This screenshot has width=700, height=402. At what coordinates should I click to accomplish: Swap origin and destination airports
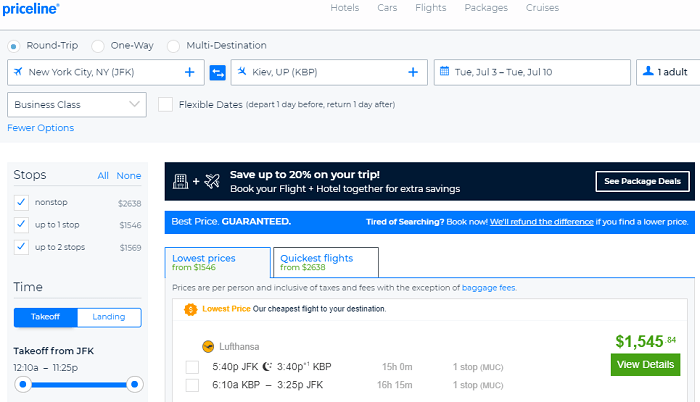(218, 72)
